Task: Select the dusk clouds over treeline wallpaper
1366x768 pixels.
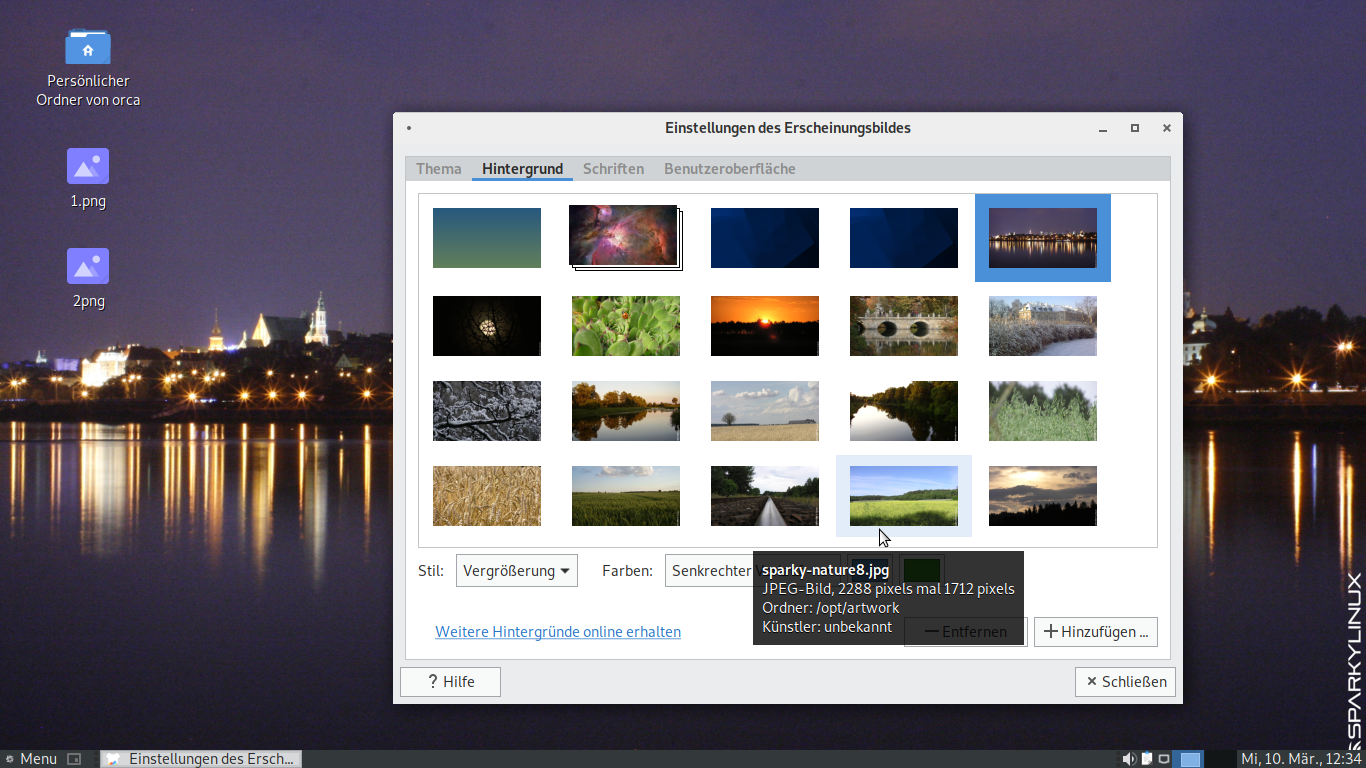Action: tap(1043, 496)
